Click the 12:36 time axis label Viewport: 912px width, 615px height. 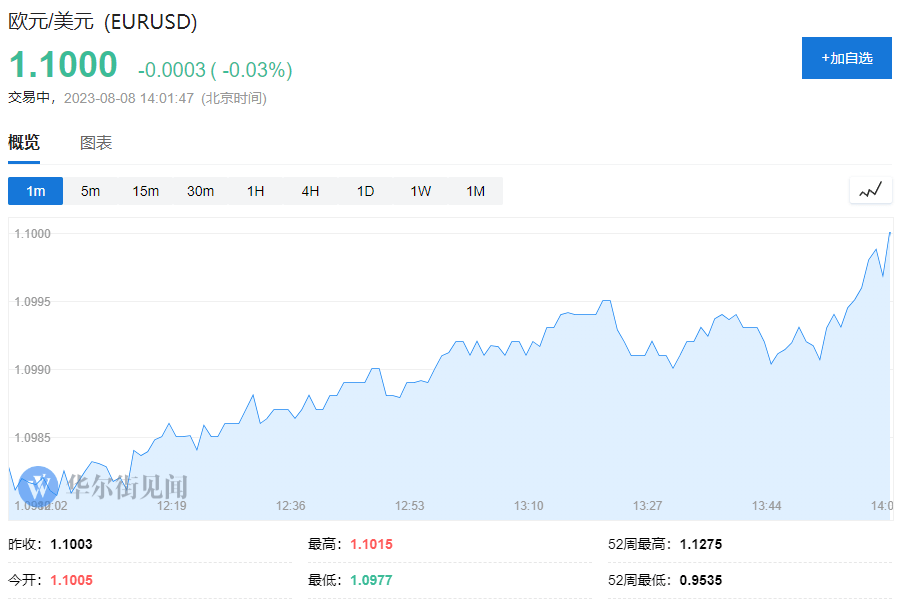pos(291,506)
